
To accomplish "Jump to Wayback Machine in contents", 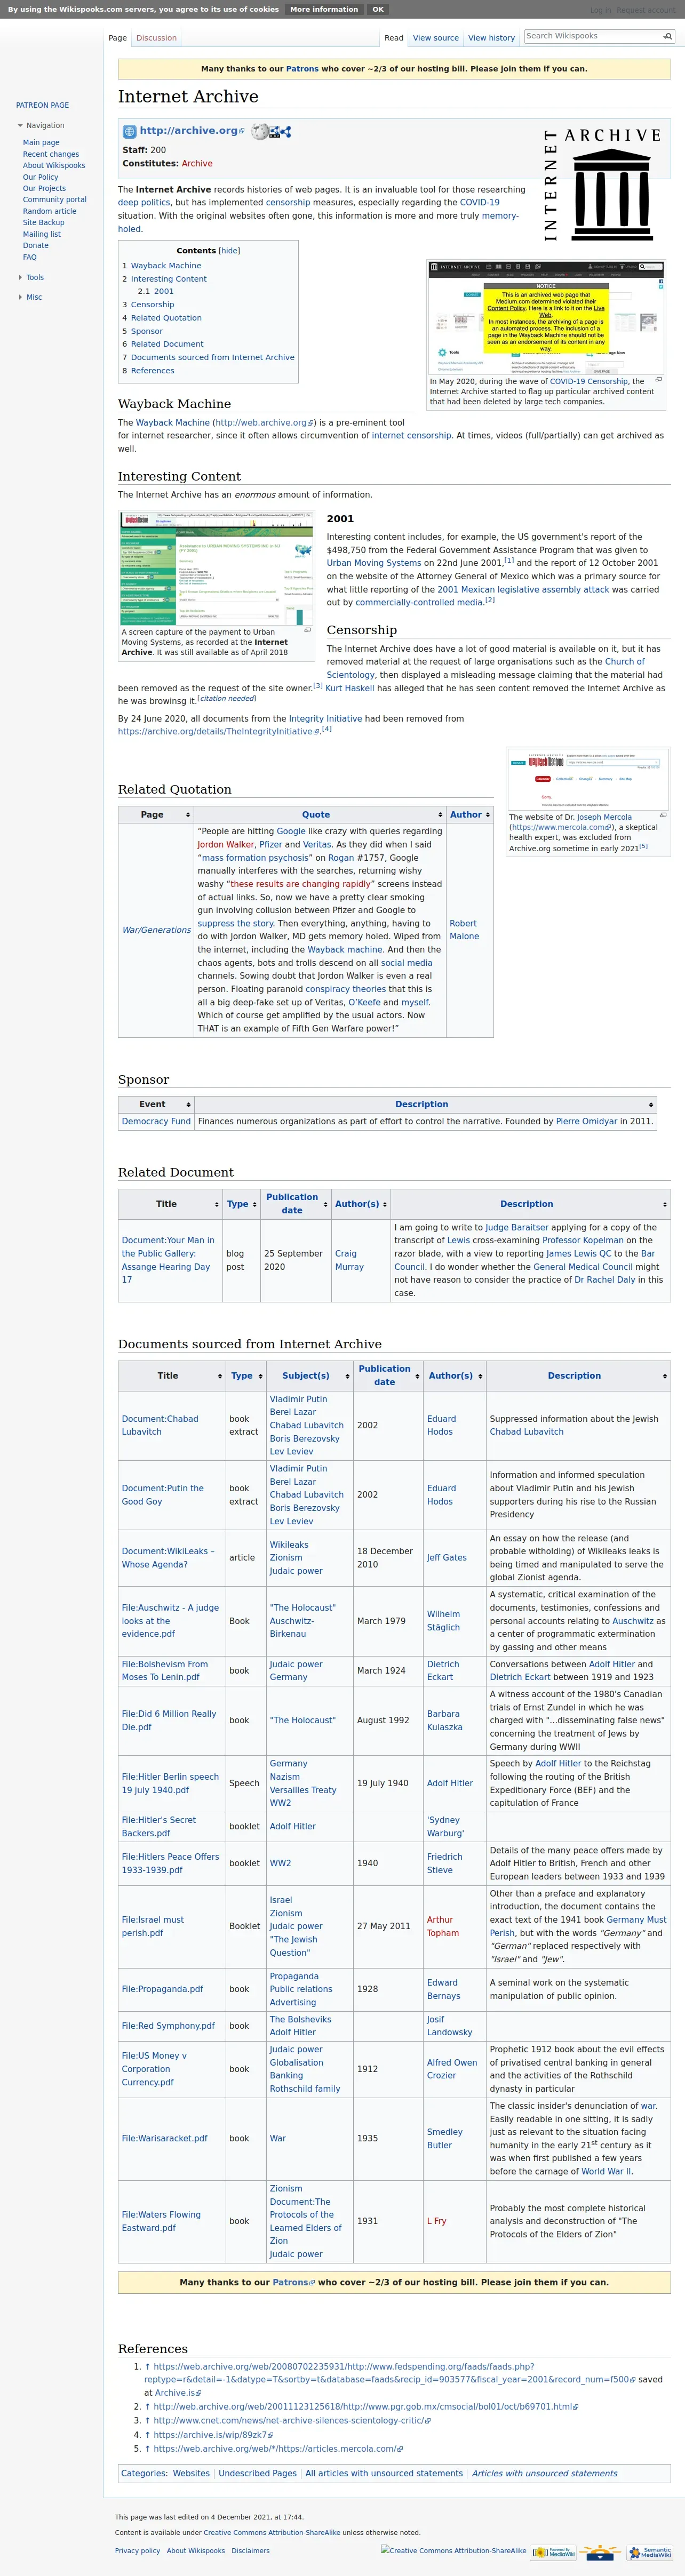I will 166,266.
